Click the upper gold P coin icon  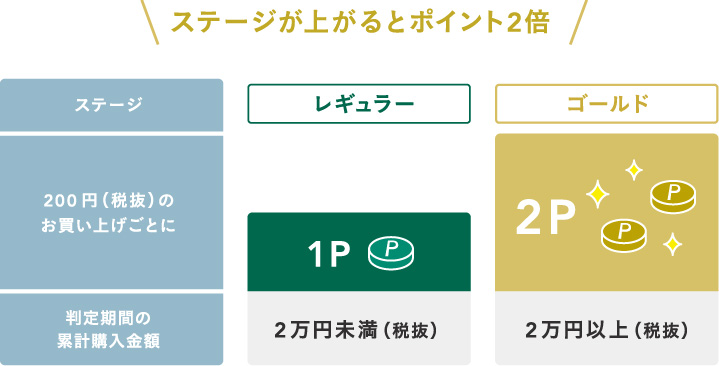[673, 197]
